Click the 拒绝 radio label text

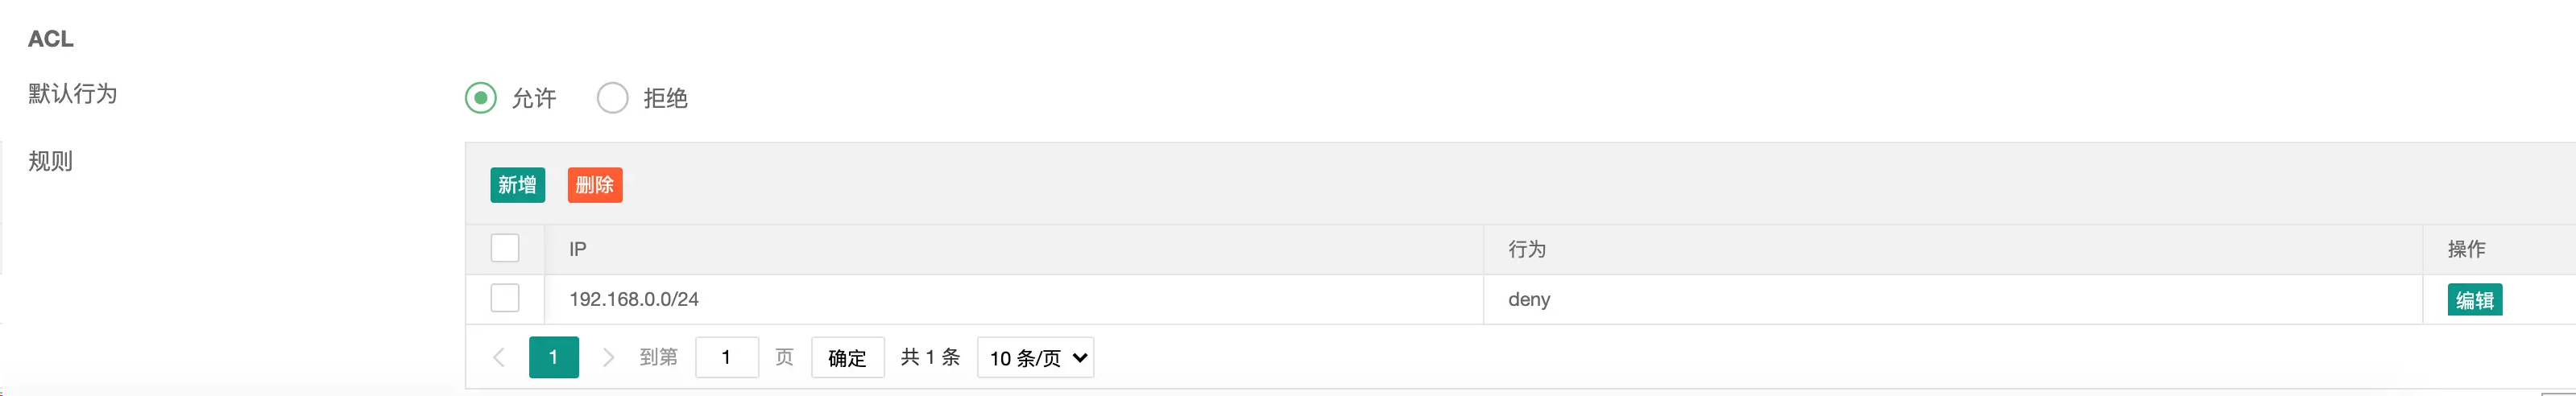(x=665, y=98)
